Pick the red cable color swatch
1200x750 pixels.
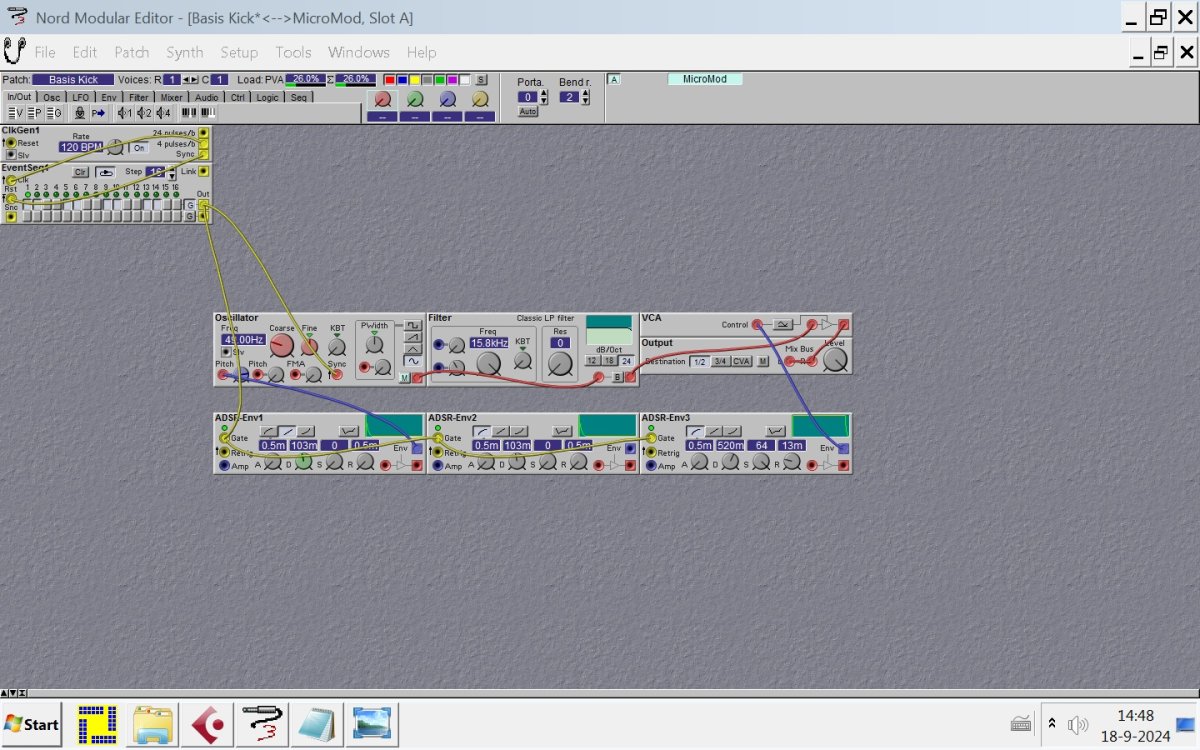coord(389,80)
